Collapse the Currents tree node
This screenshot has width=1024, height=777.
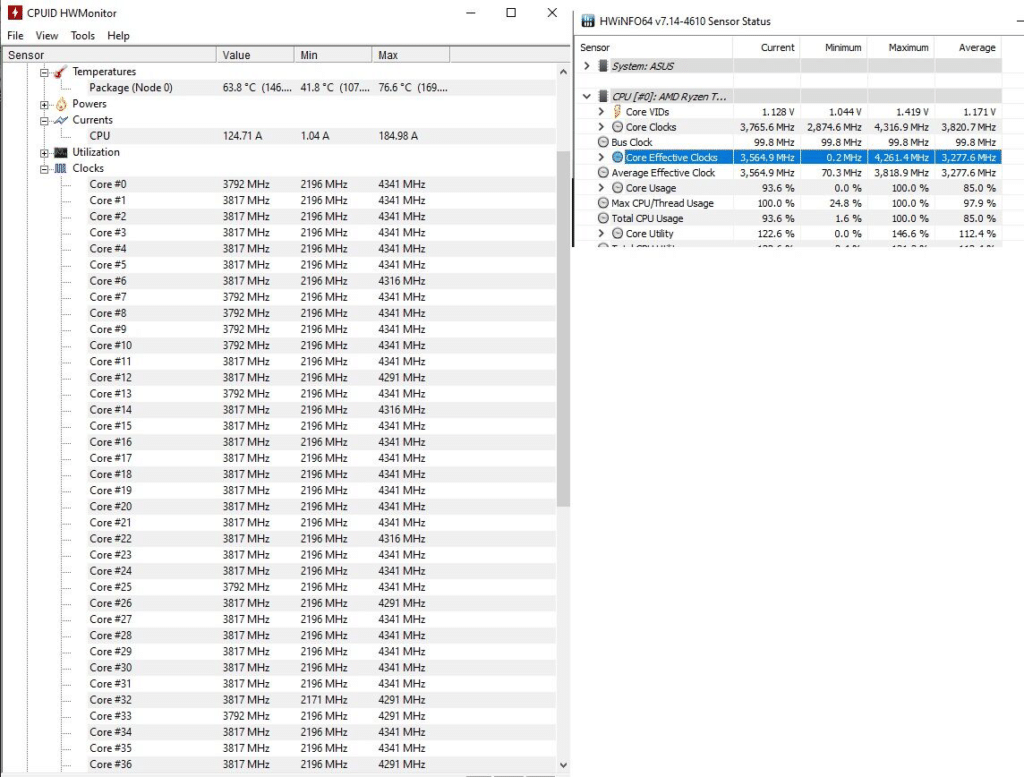(x=44, y=121)
